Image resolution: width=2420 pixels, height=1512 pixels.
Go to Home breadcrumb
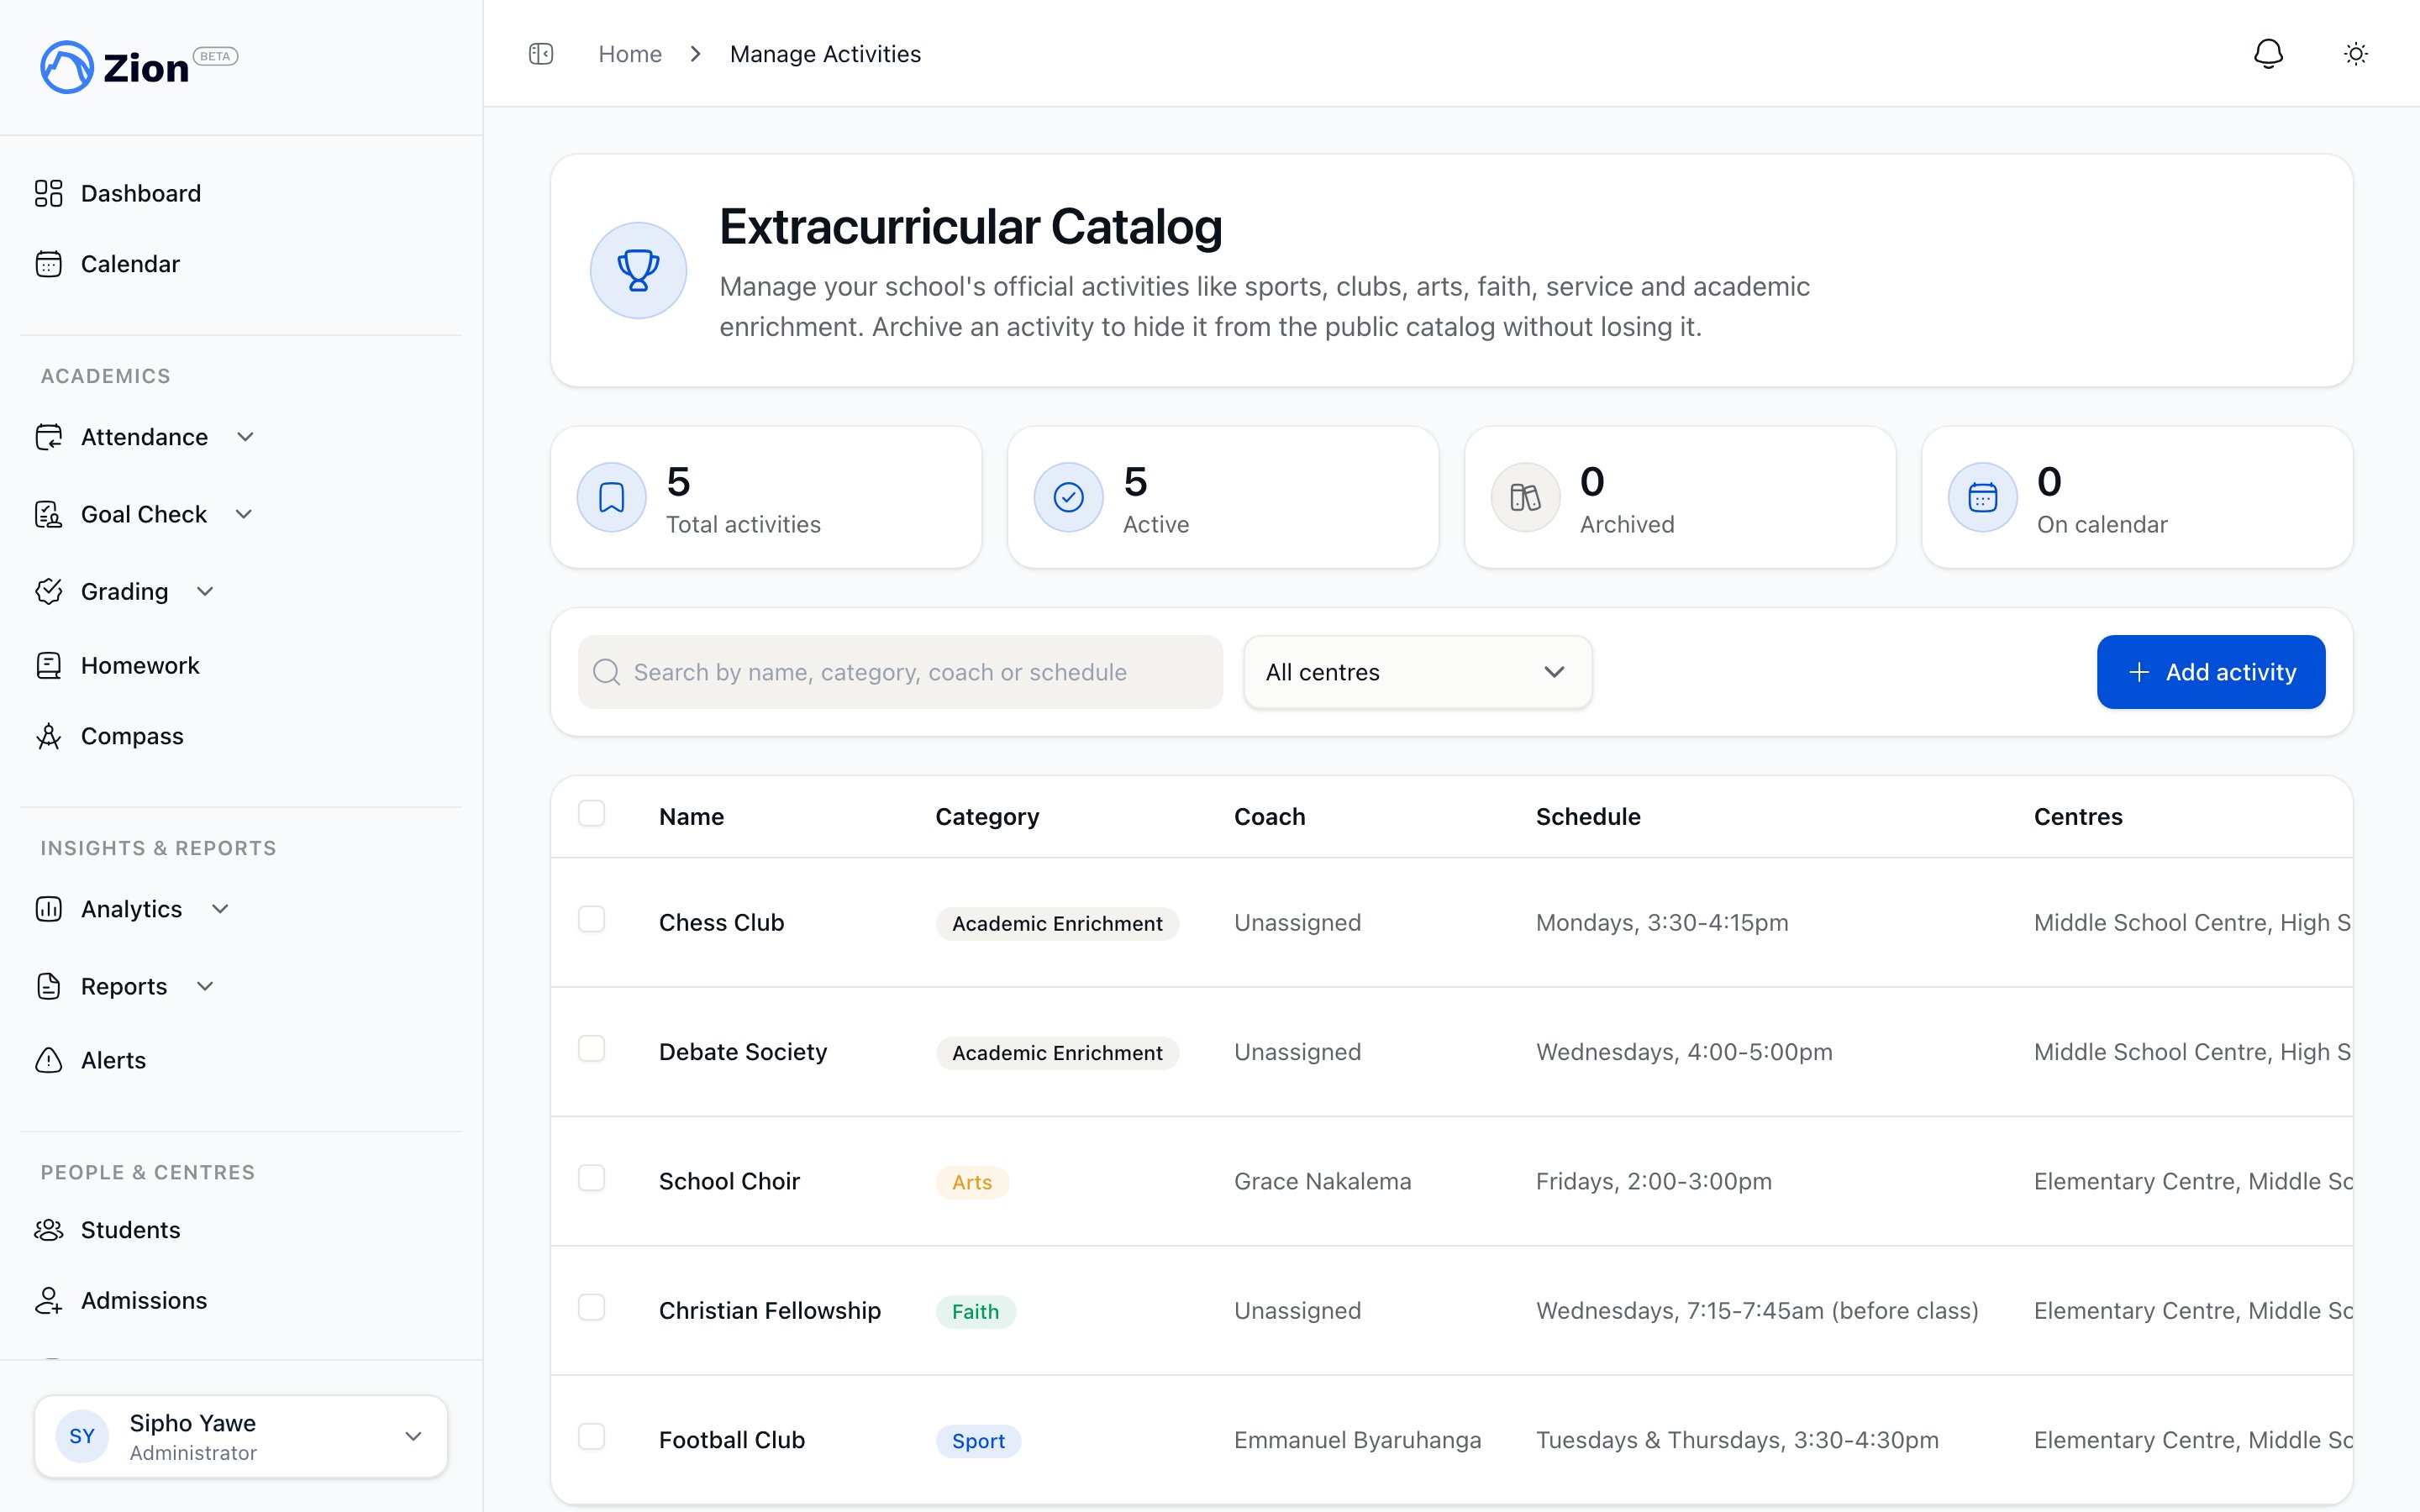tap(630, 54)
